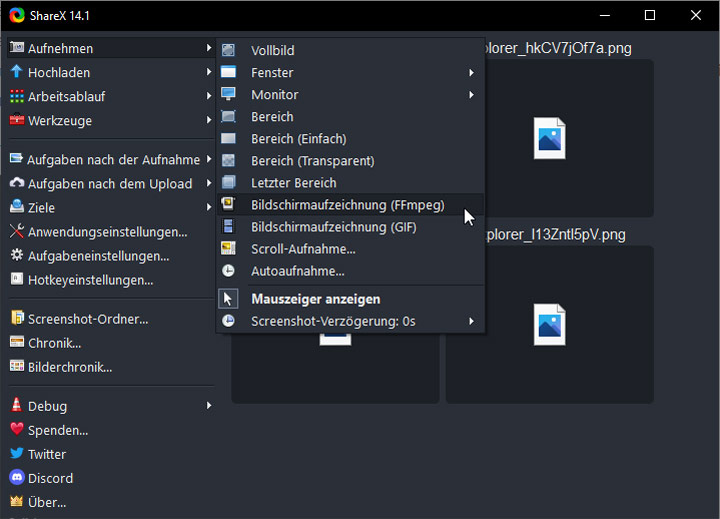Click the Bildschirmaufzeichnung (GIF) icon
The height and width of the screenshot is (519, 720).
tap(229, 227)
